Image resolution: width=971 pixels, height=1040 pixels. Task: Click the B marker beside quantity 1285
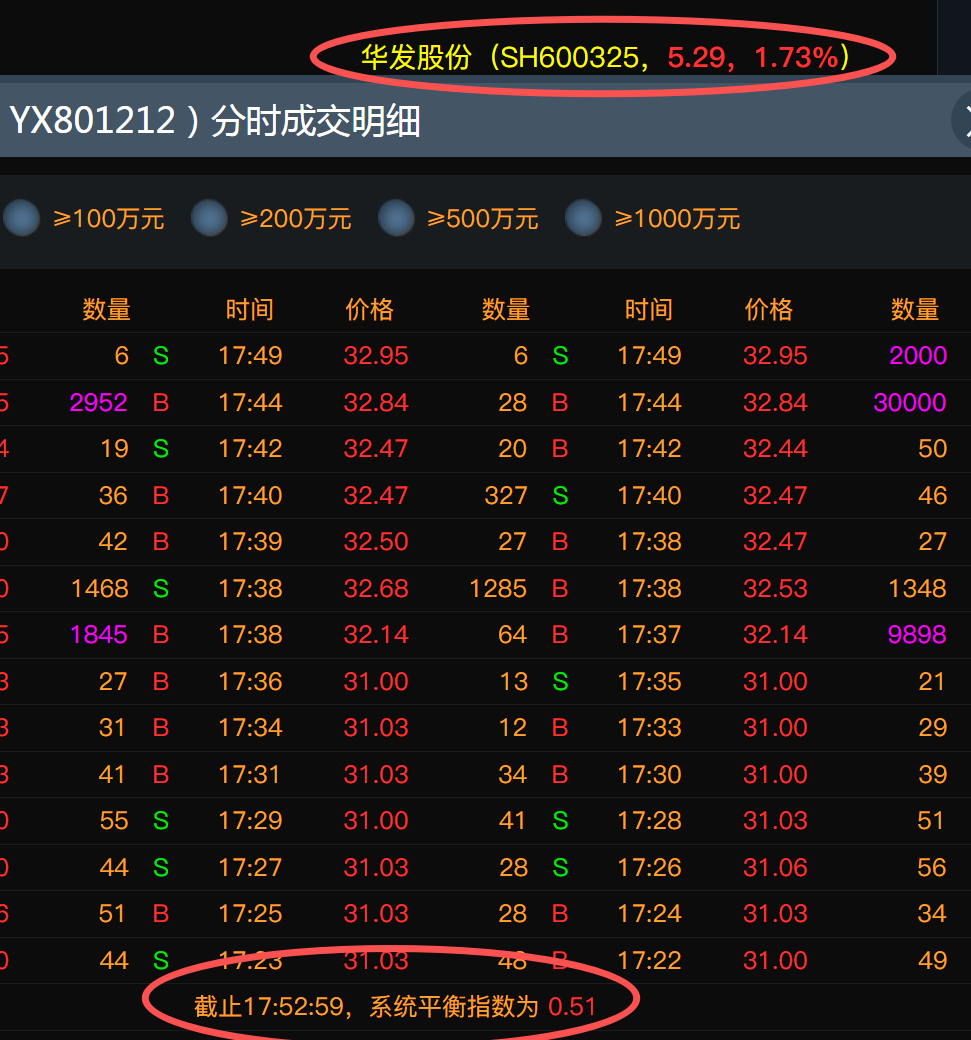(560, 588)
